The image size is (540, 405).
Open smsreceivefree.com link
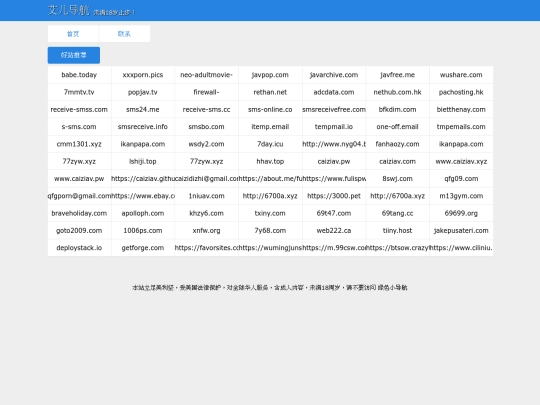tap(334, 109)
